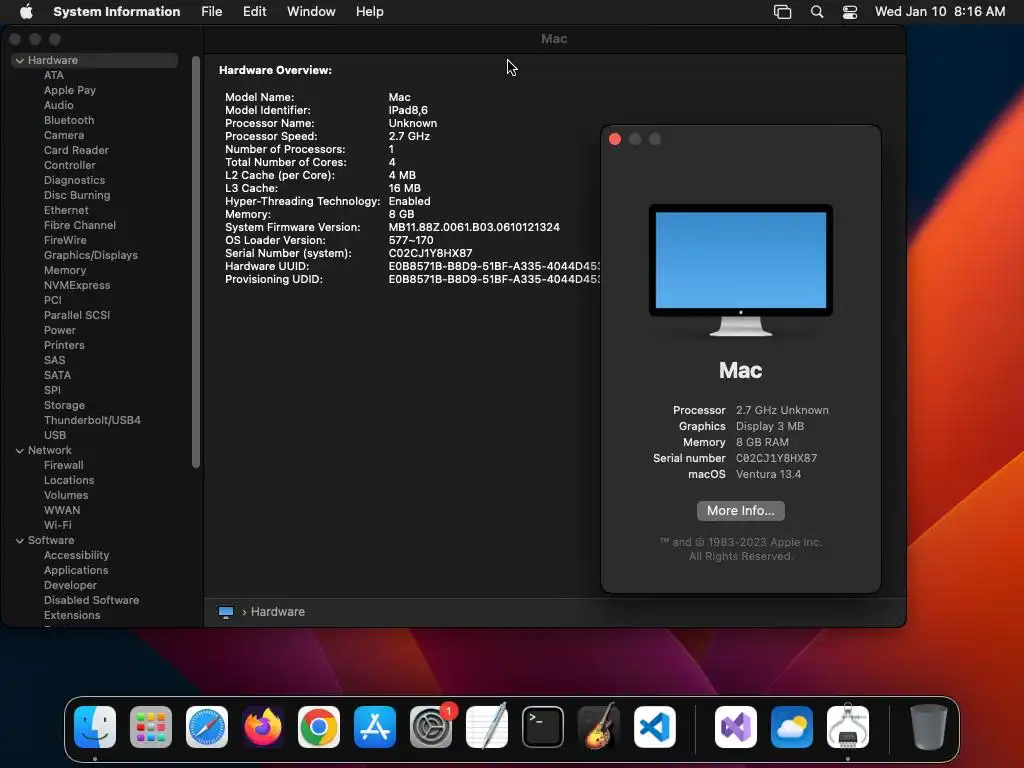Select USB in the sidebar
This screenshot has height=768, width=1024.
tap(55, 436)
